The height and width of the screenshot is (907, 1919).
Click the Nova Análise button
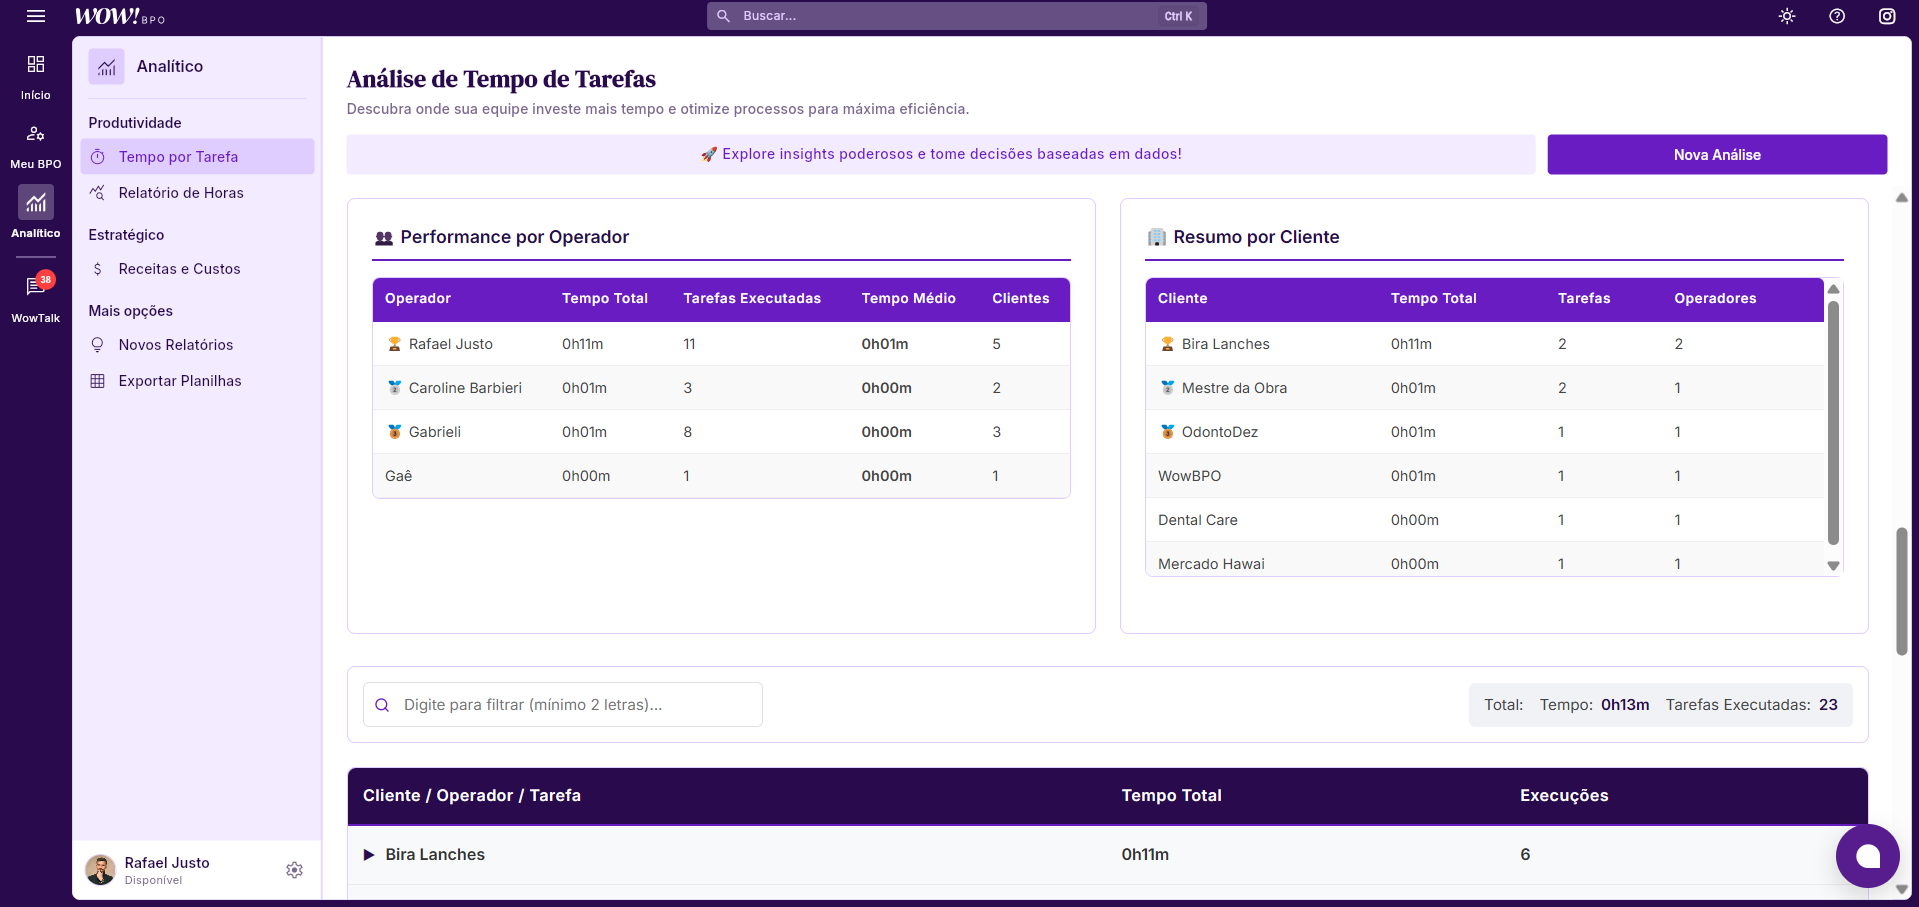click(x=1716, y=155)
